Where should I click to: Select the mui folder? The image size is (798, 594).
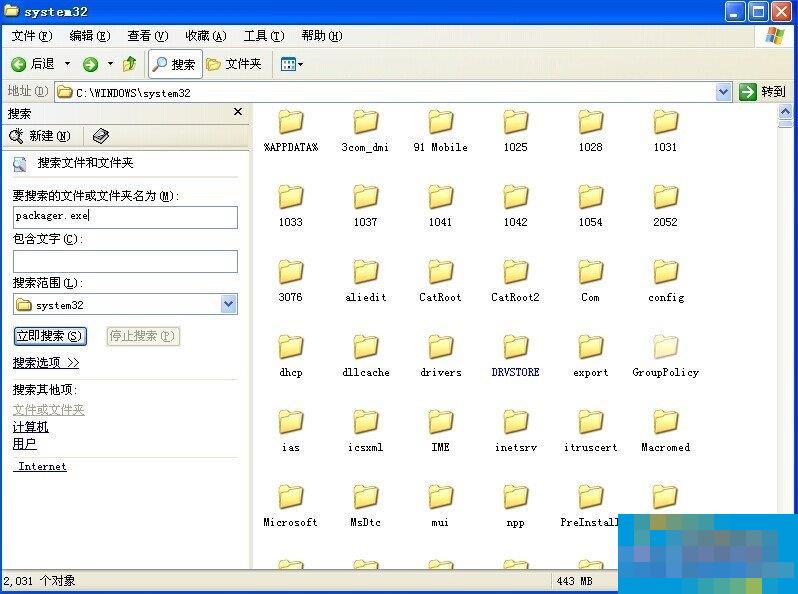(440, 505)
